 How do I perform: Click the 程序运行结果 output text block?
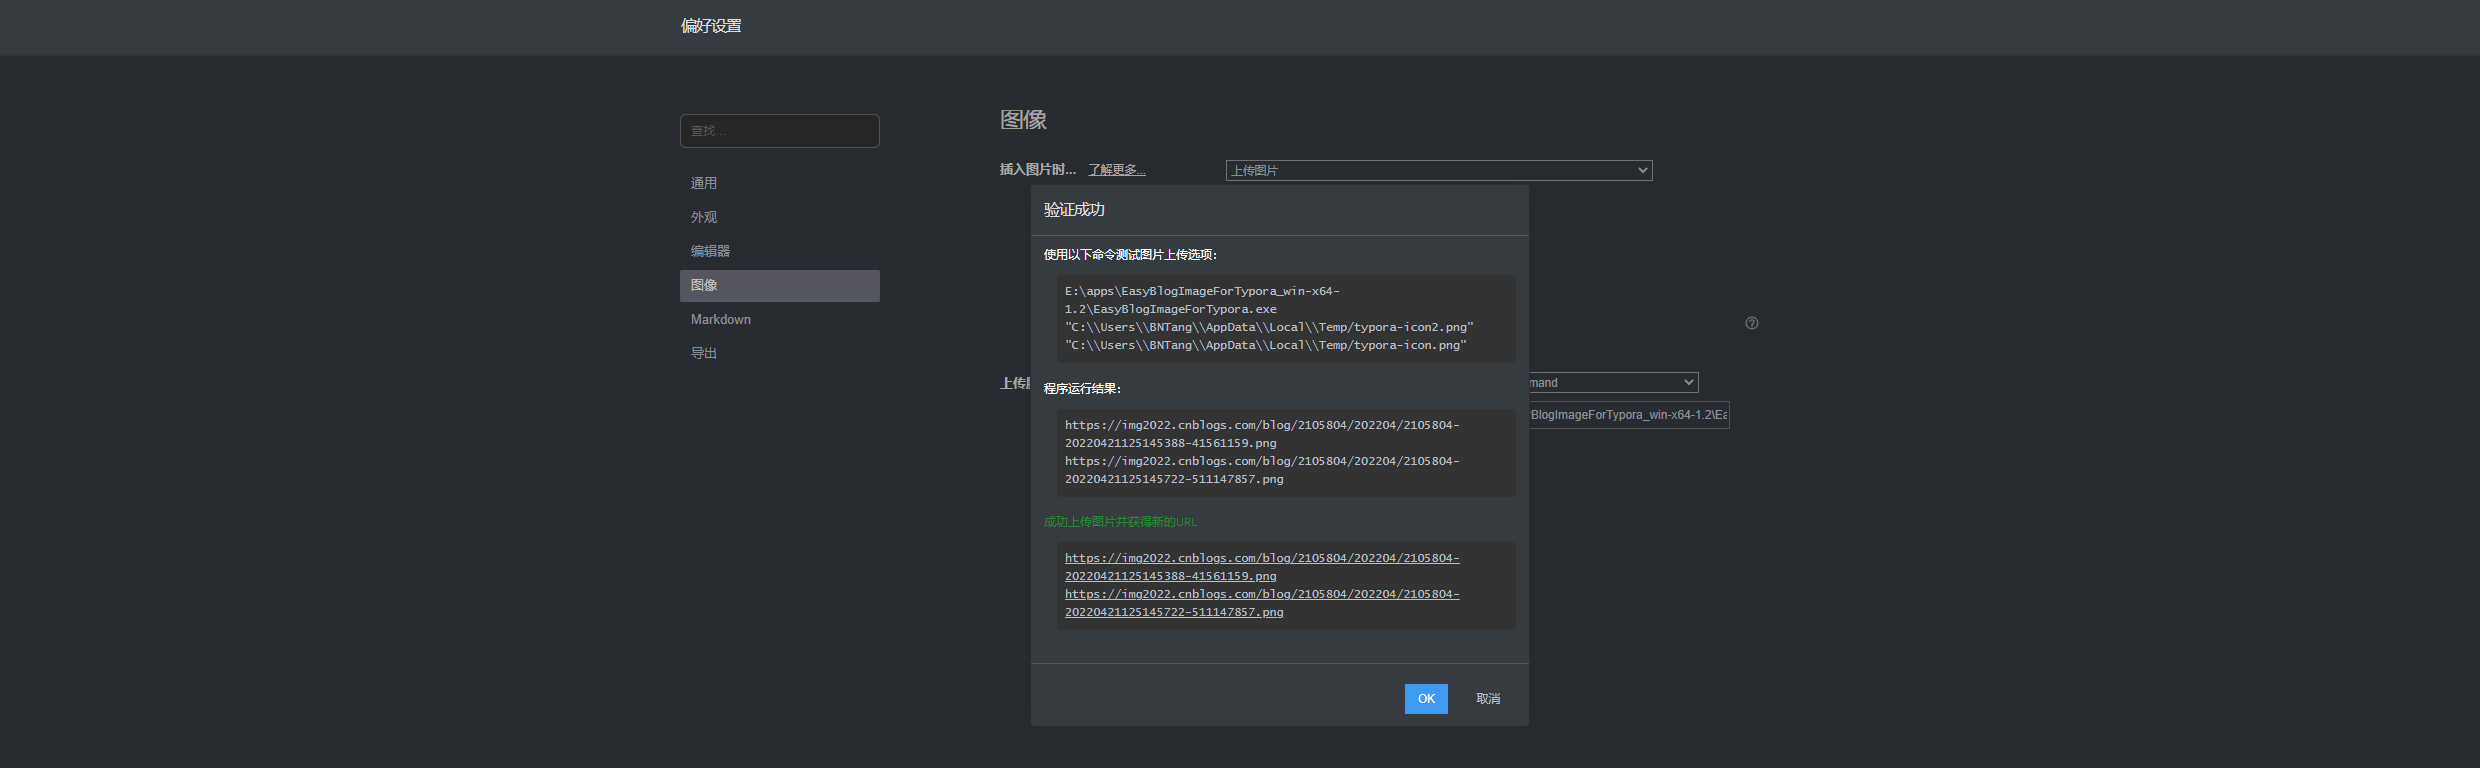tap(1286, 453)
